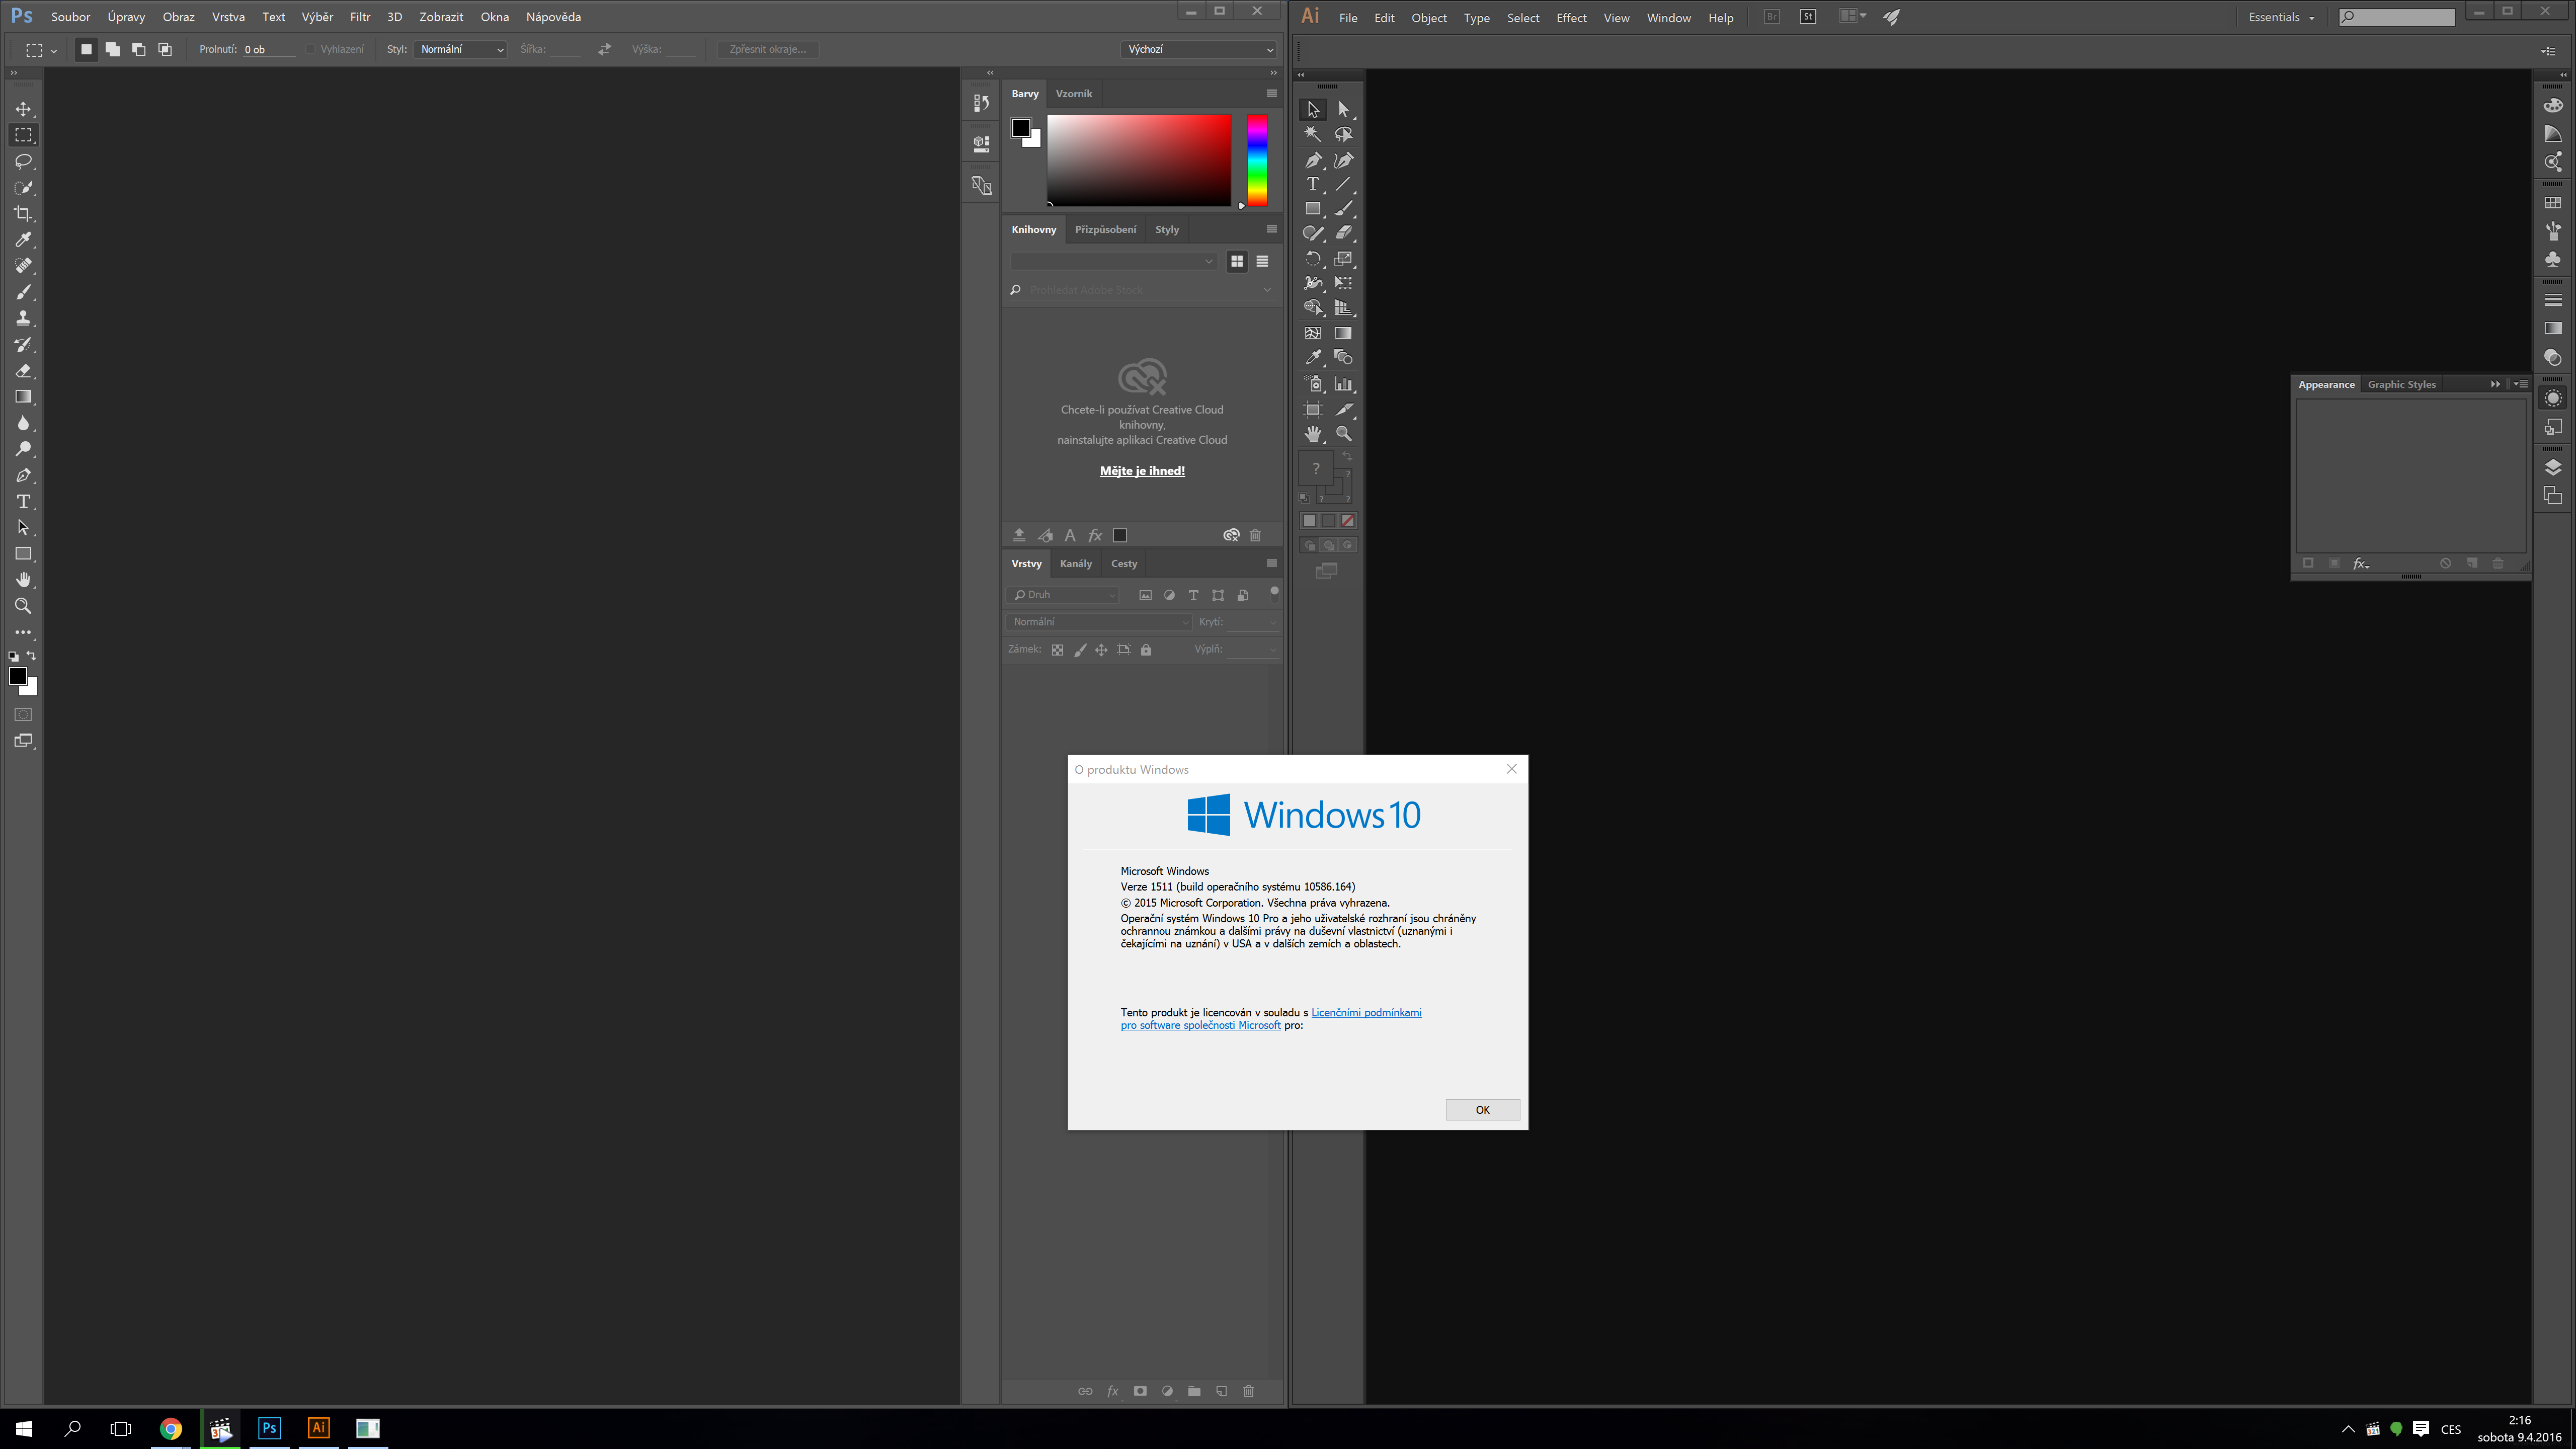Click the rainbow hue slider strip
The image size is (2576, 1449).
[1257, 160]
